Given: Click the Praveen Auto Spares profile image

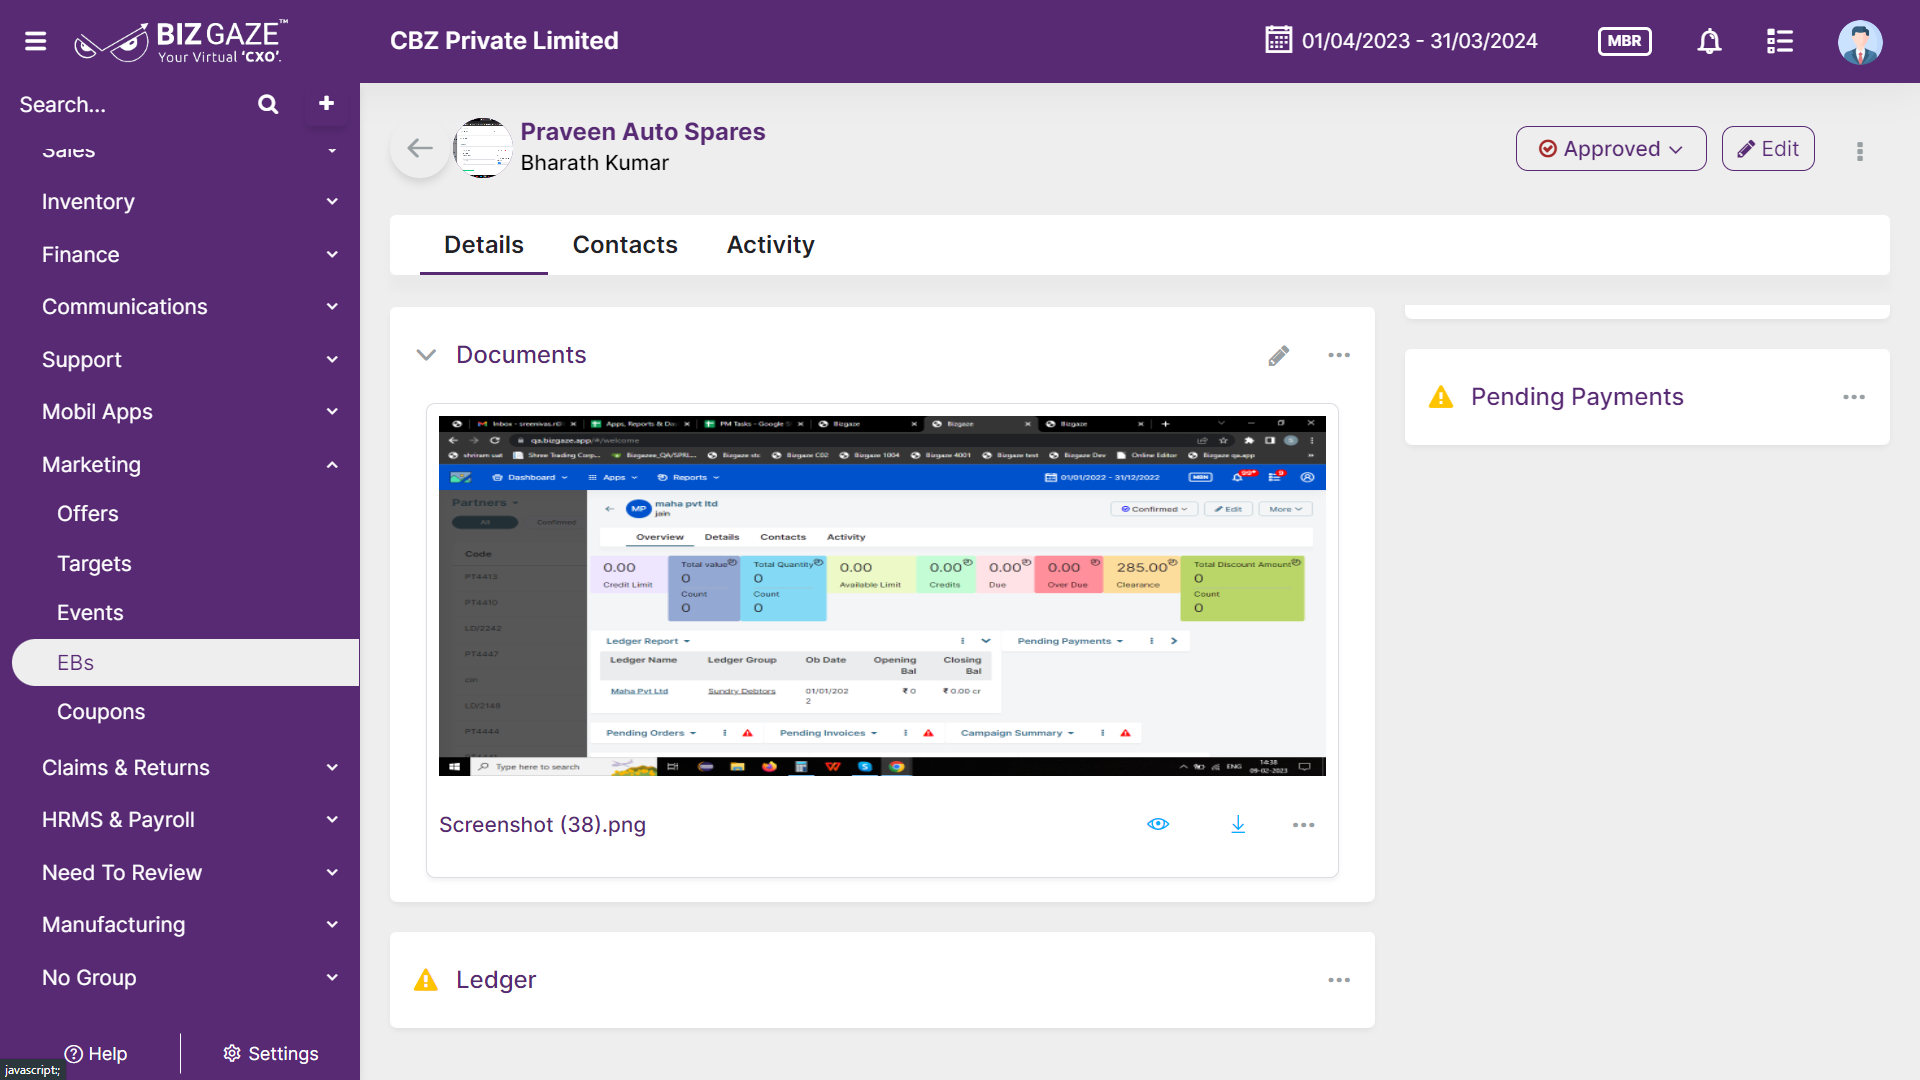Looking at the screenshot, I should (483, 148).
